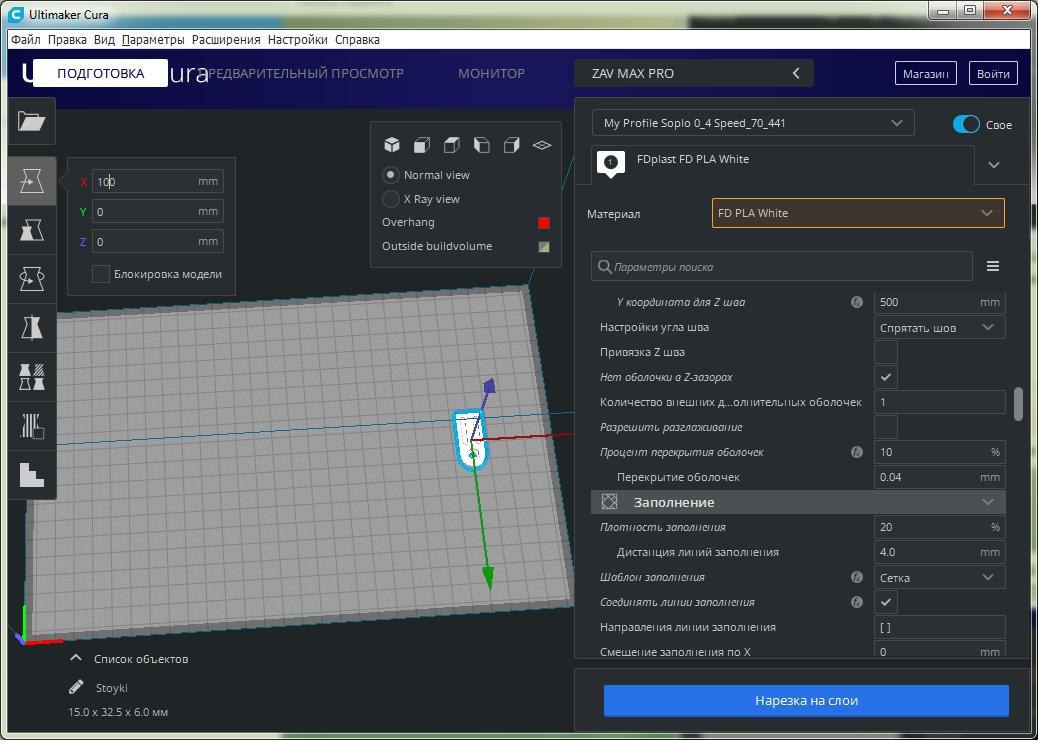Open the Расширения menu
This screenshot has height=740, width=1038.
(226, 40)
